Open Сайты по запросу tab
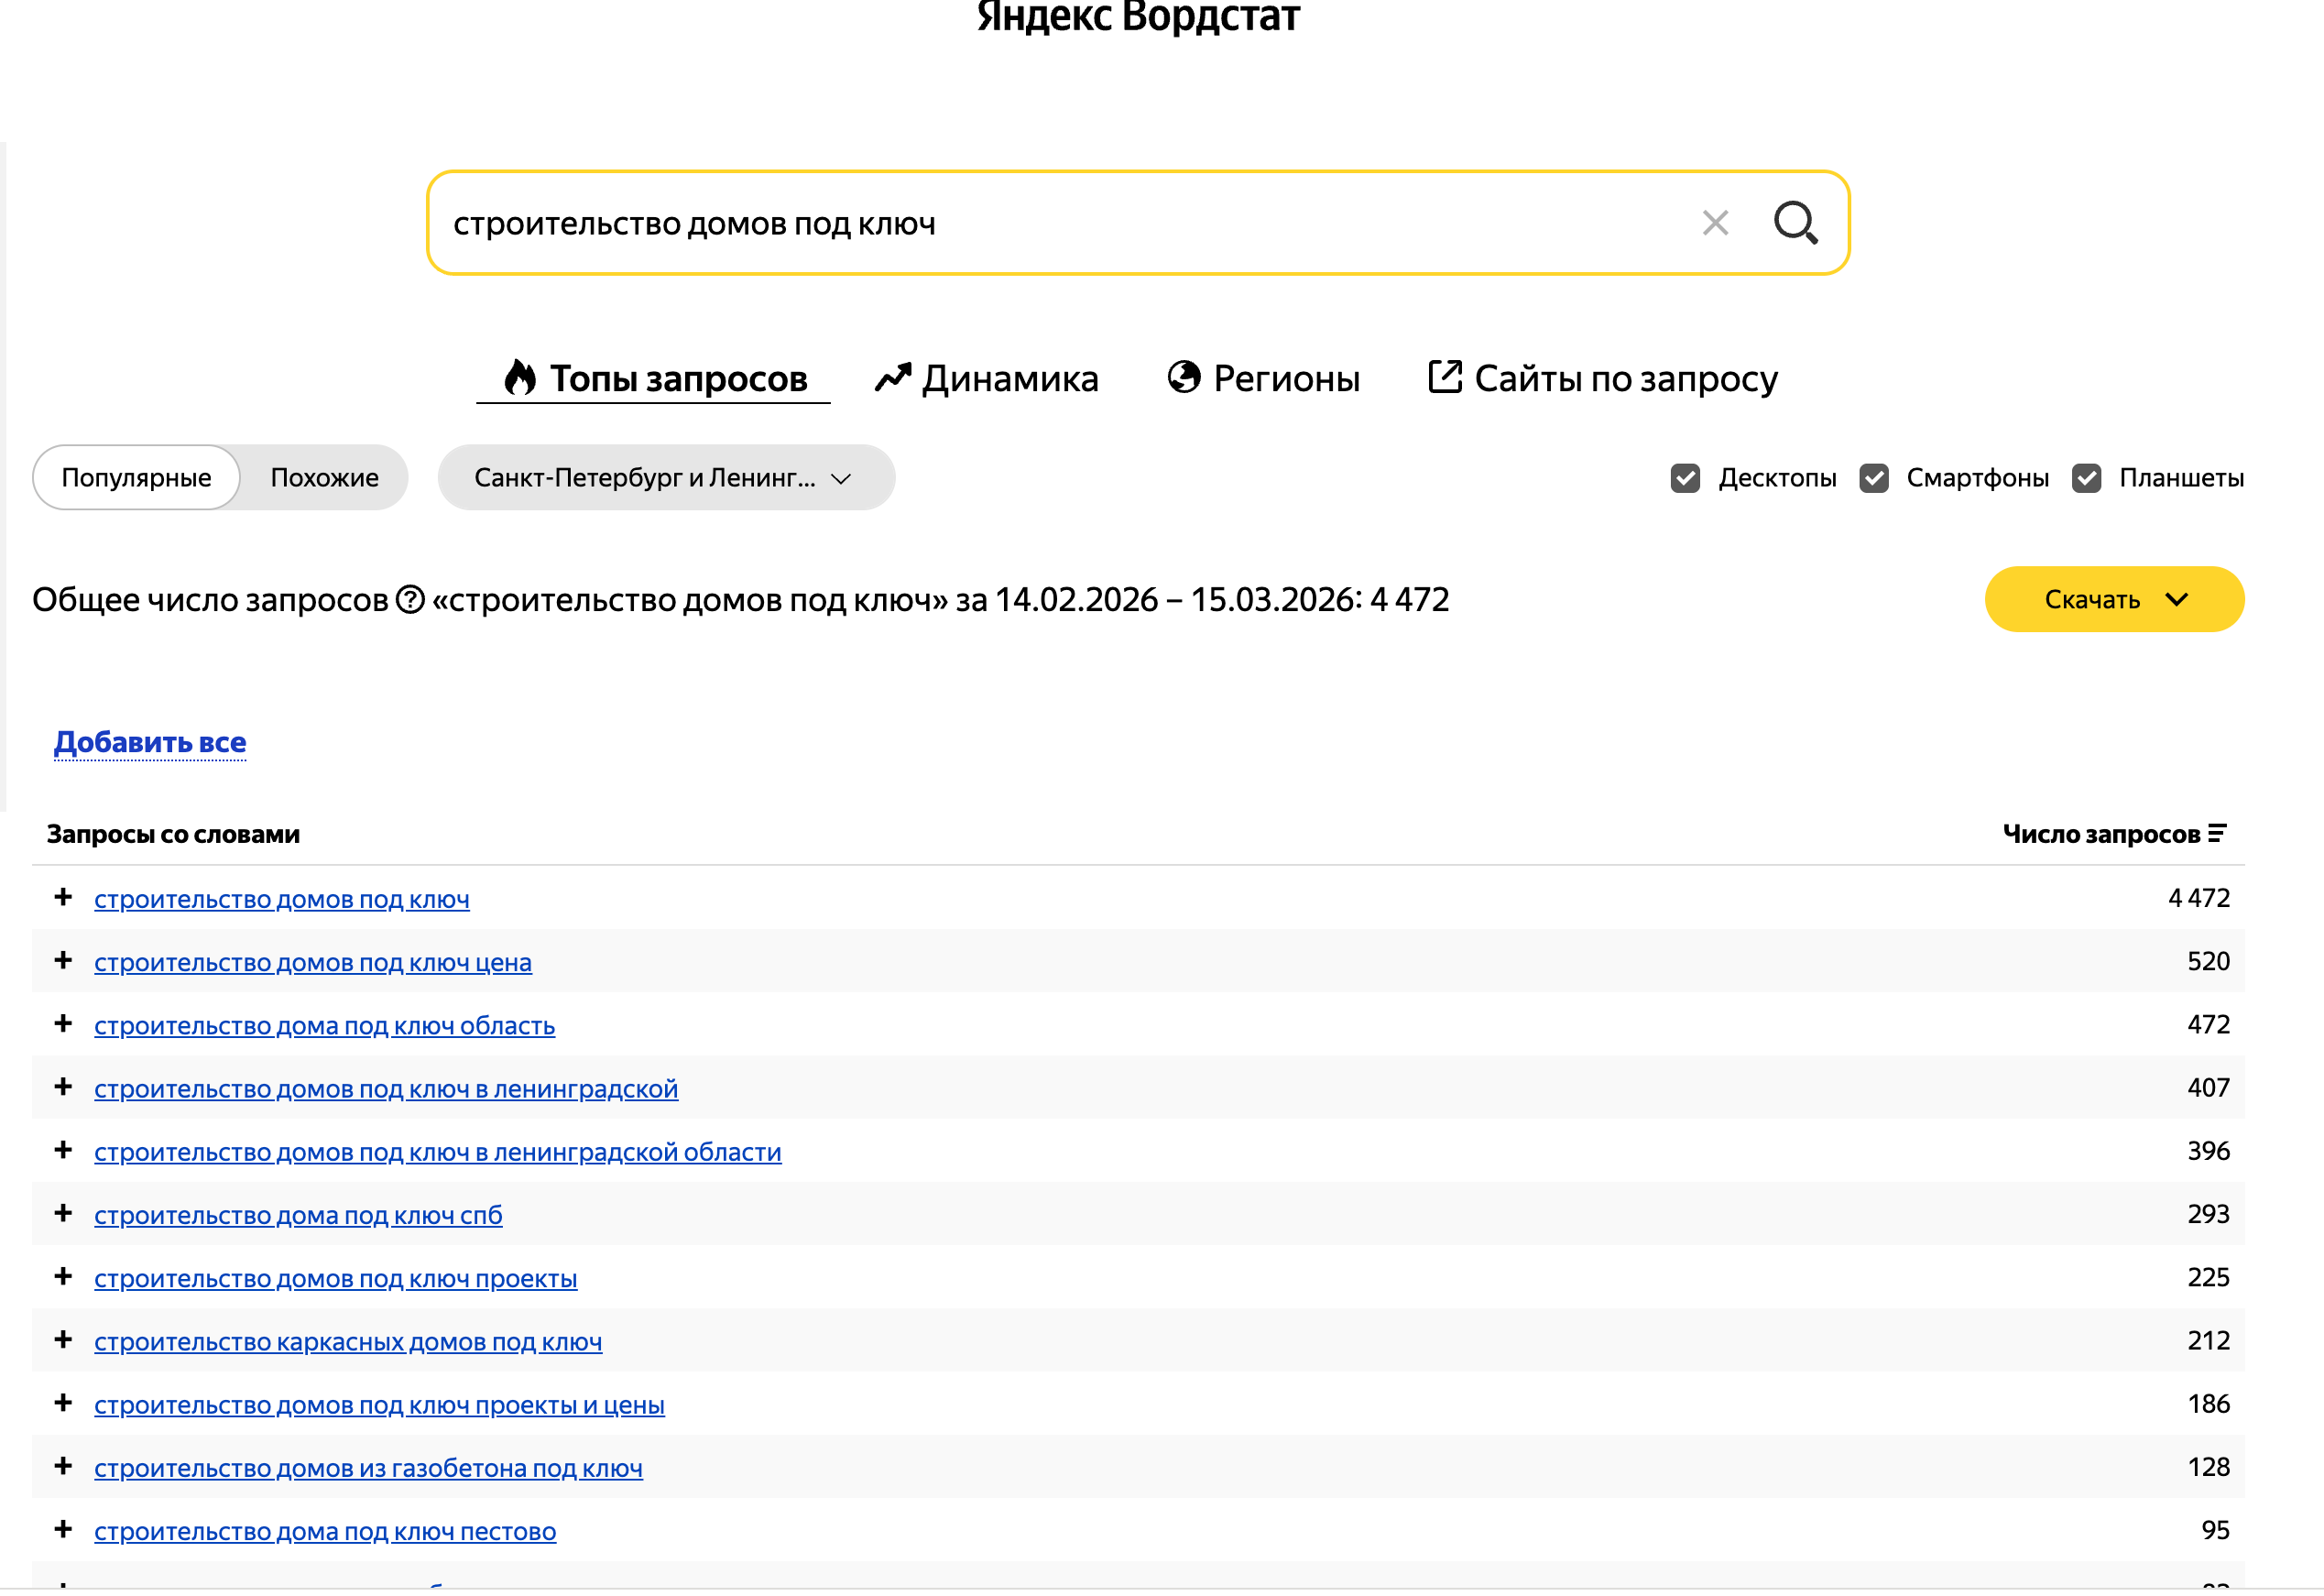 coord(1602,379)
